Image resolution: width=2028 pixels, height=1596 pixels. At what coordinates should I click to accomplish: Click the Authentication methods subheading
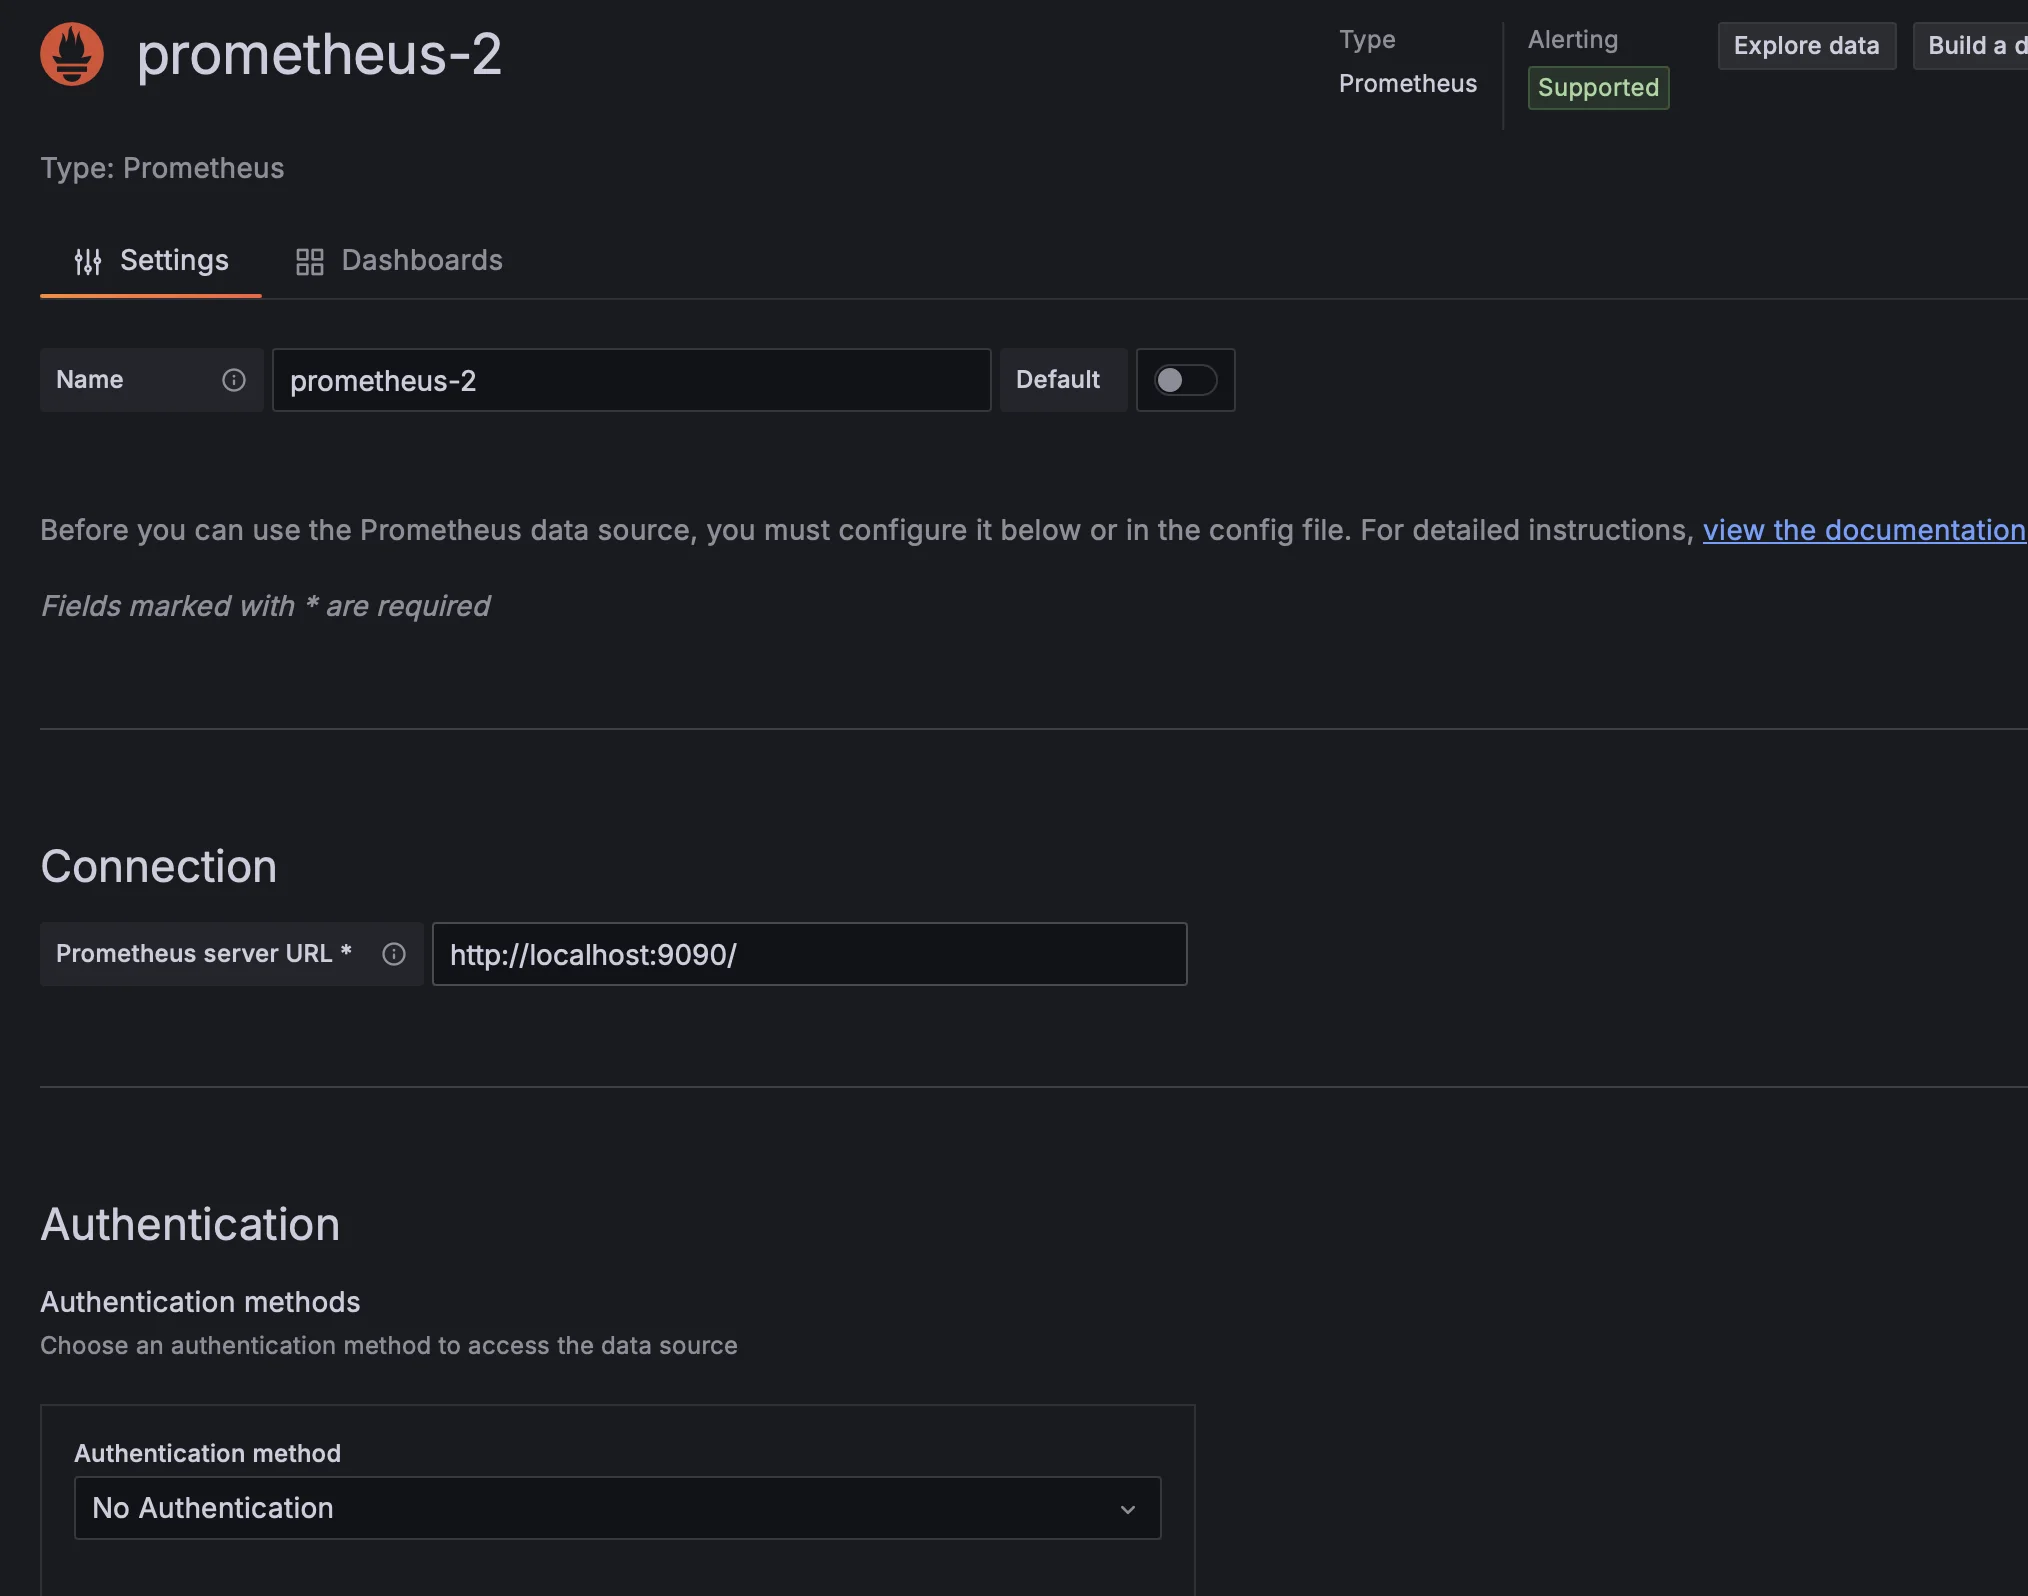[200, 1302]
